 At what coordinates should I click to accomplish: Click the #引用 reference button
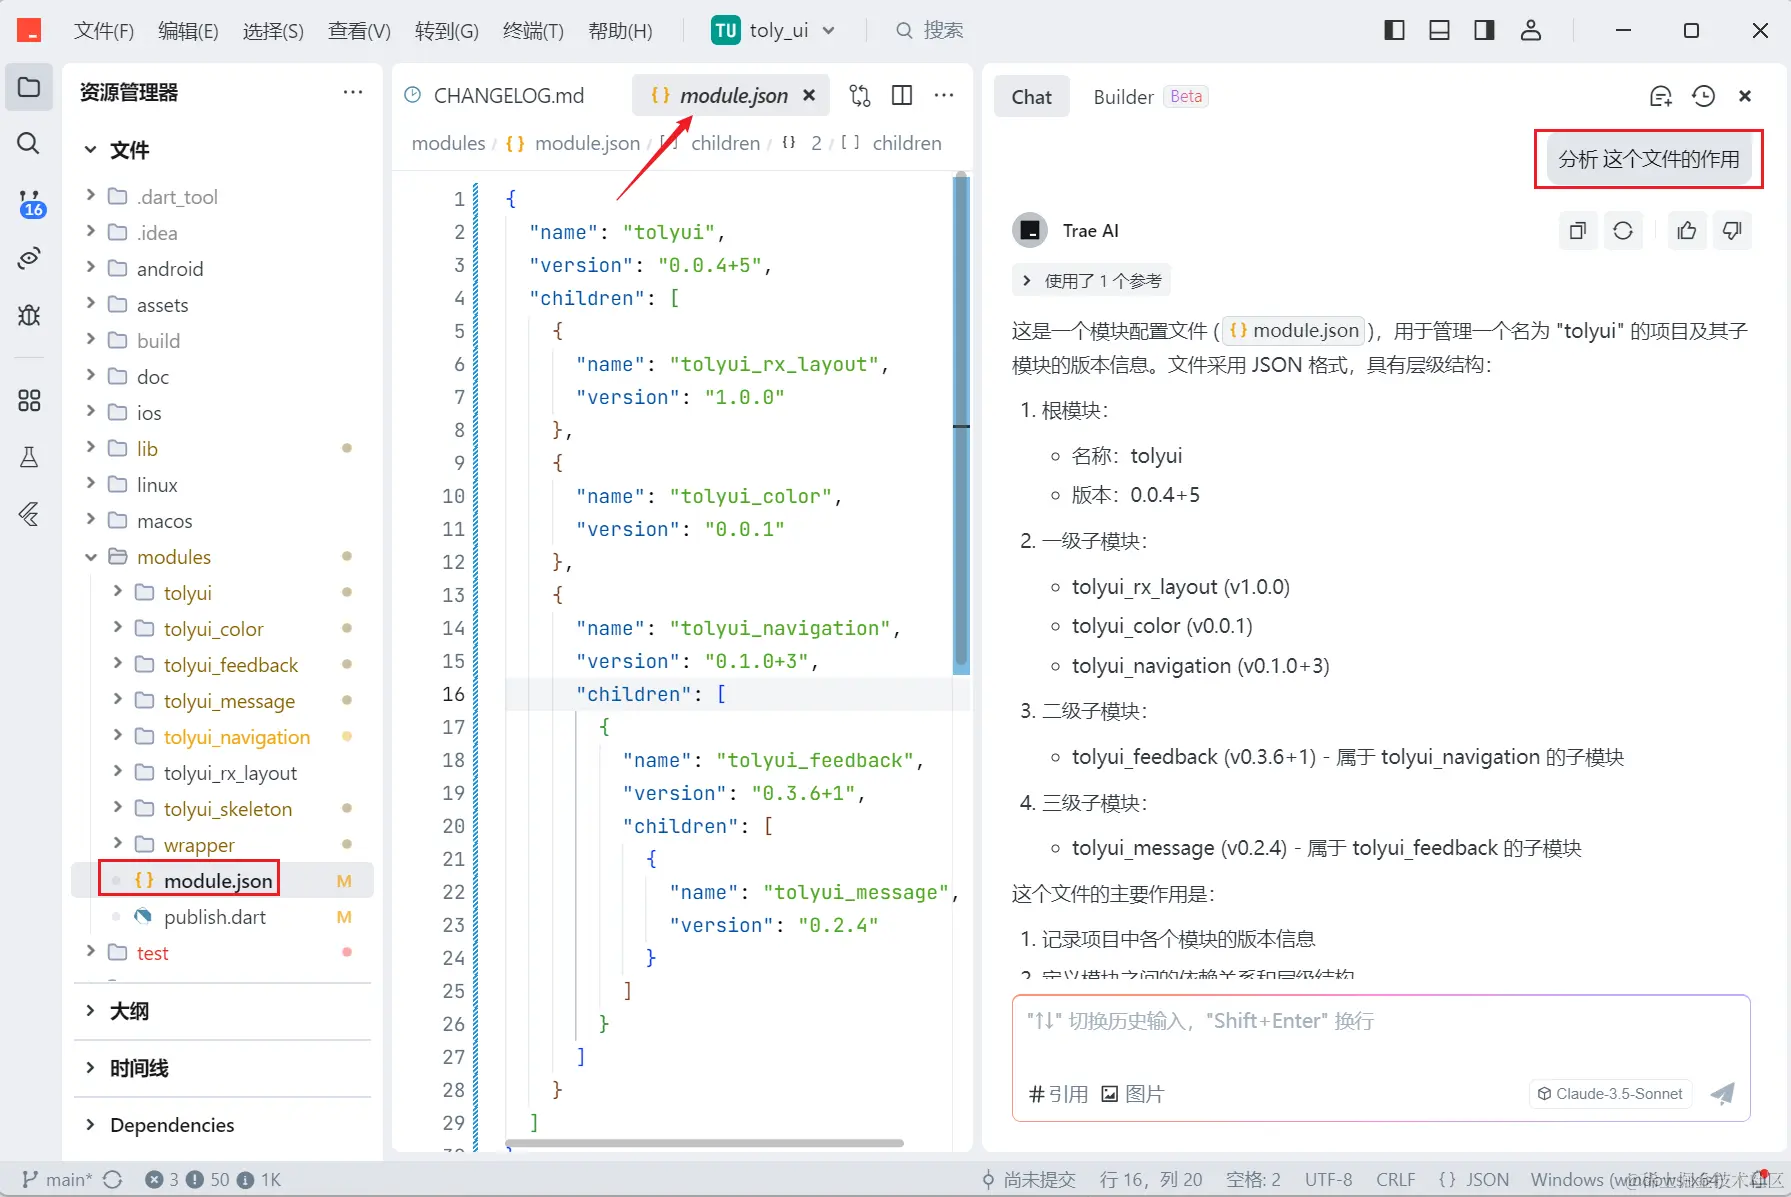[x=1058, y=1094]
